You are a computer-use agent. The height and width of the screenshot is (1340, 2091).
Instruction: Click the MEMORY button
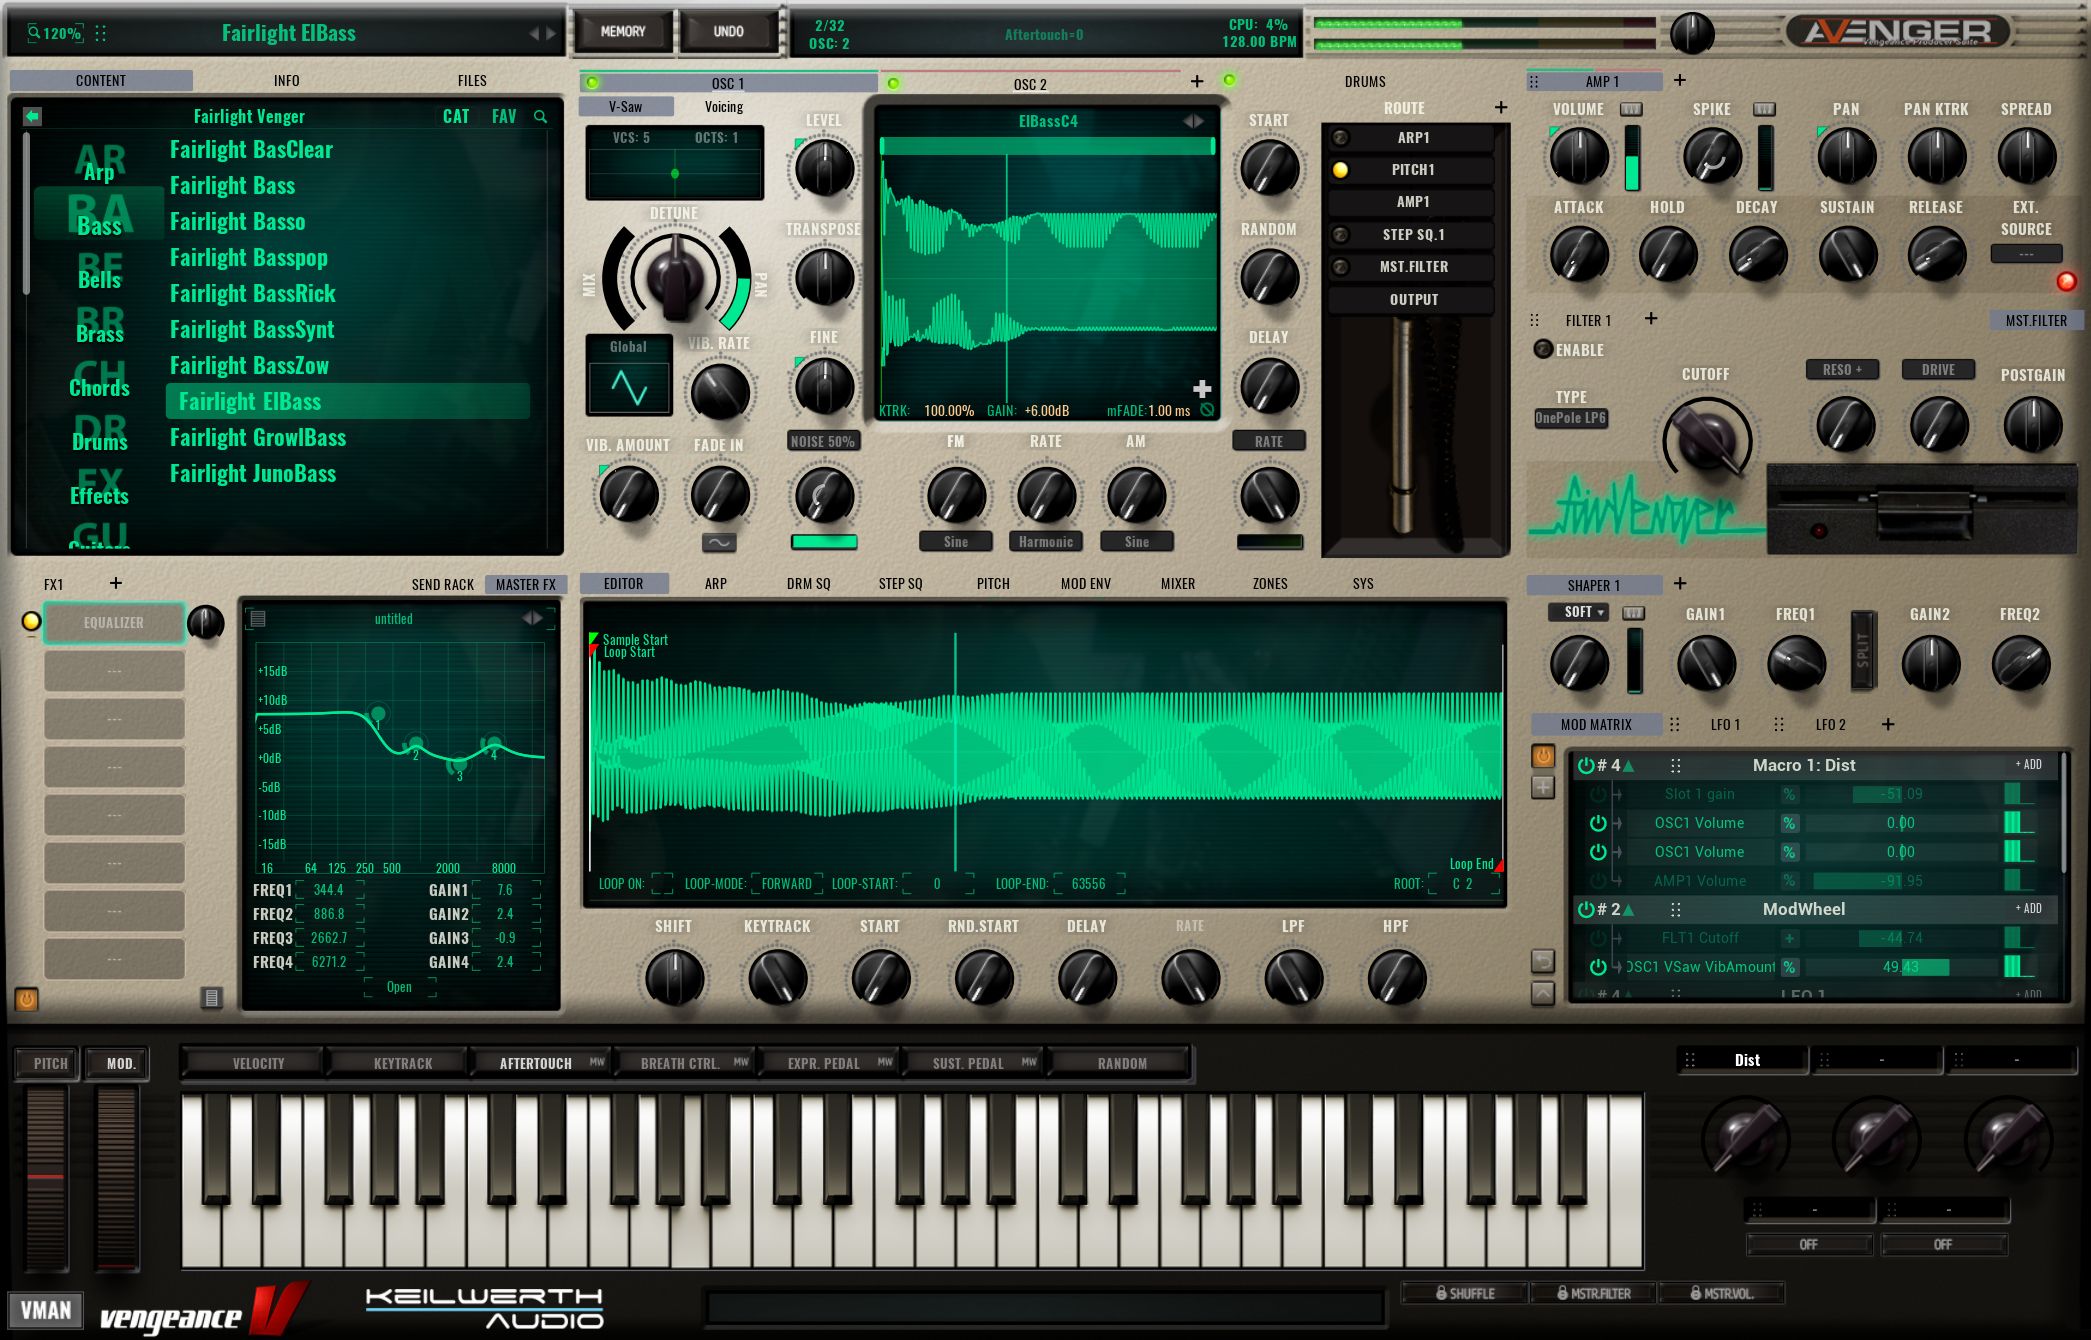click(623, 32)
